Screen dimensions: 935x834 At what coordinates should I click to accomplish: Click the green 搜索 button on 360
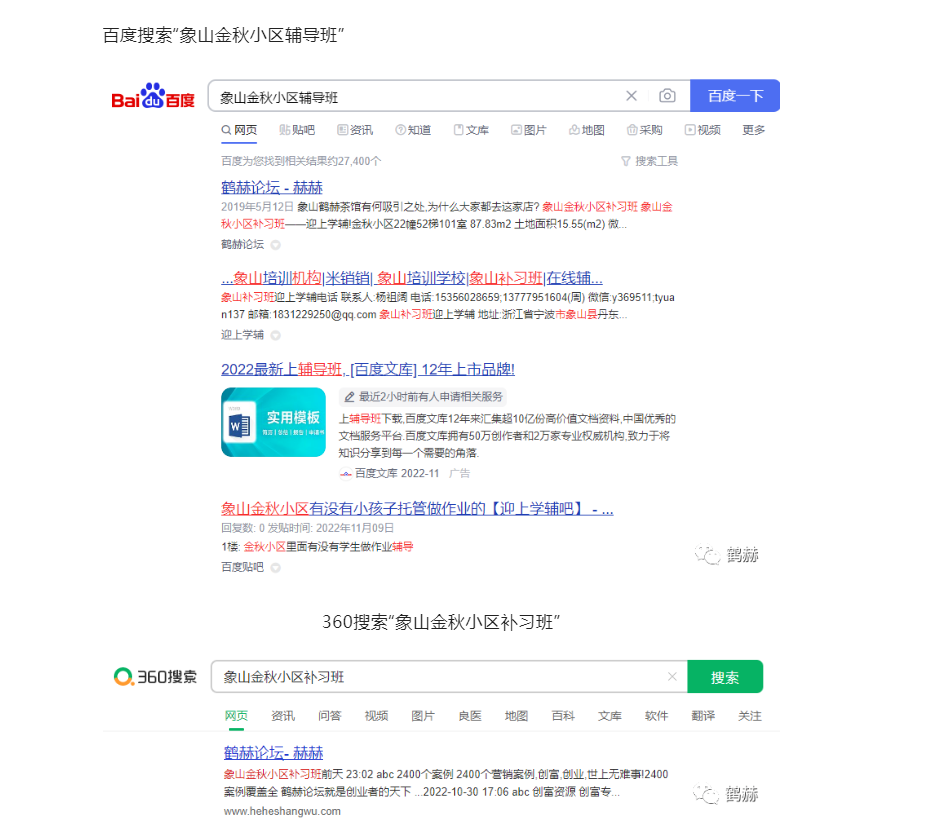(724, 676)
